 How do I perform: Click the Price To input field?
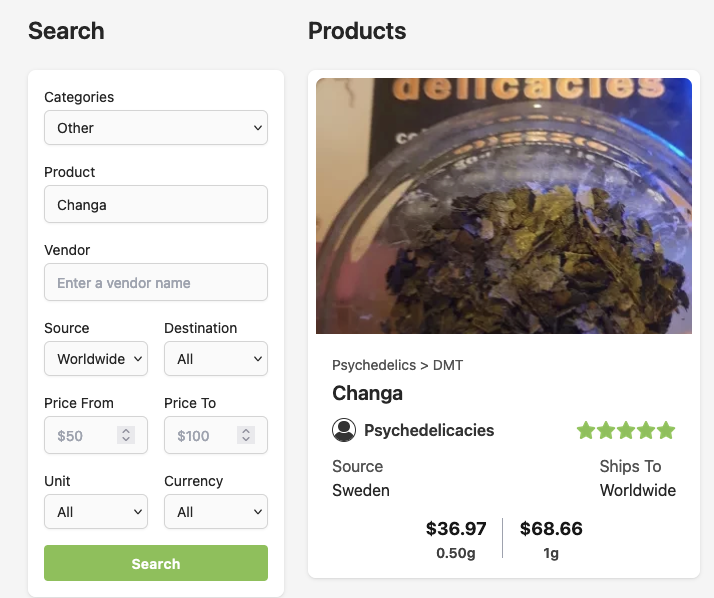pos(202,436)
